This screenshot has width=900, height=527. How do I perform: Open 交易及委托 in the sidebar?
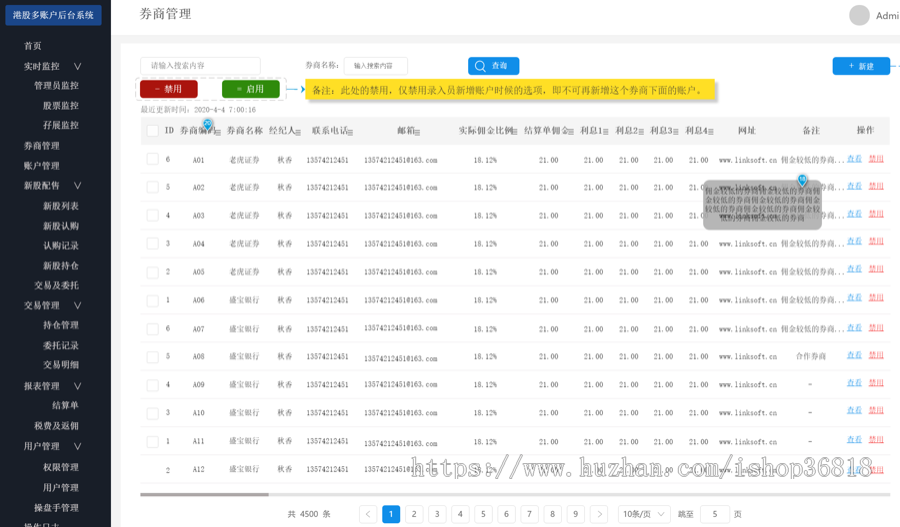[56, 285]
